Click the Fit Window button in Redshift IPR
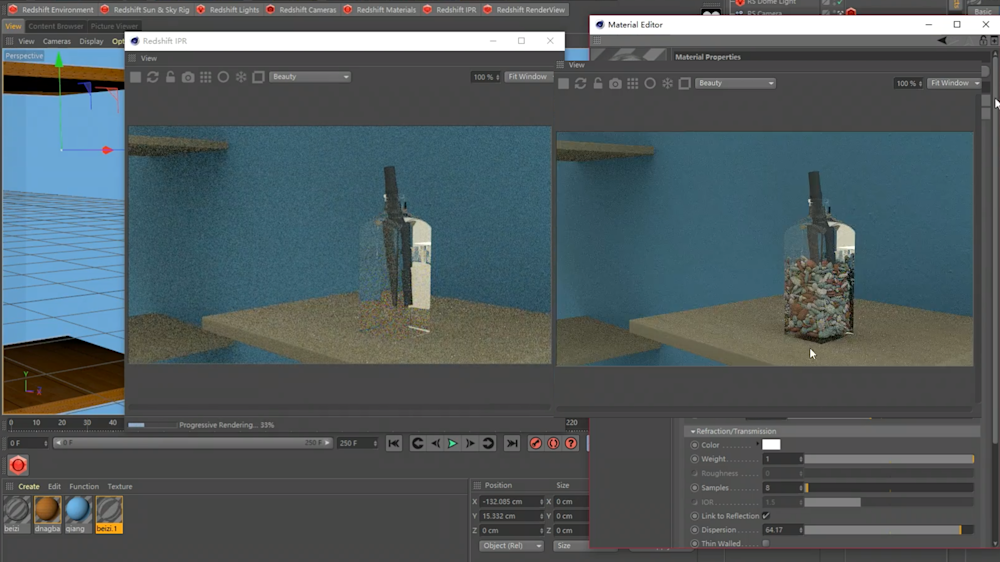The width and height of the screenshot is (1000, 562). point(527,77)
